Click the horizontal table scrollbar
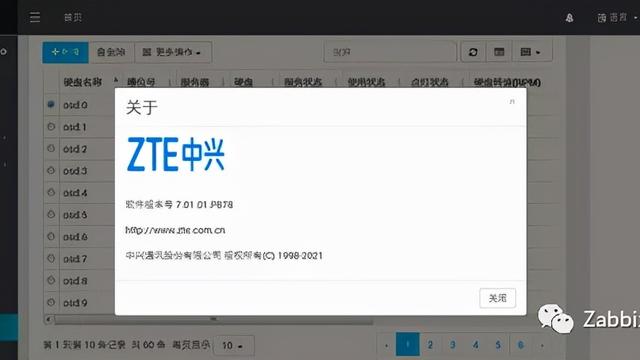 click(x=213, y=320)
